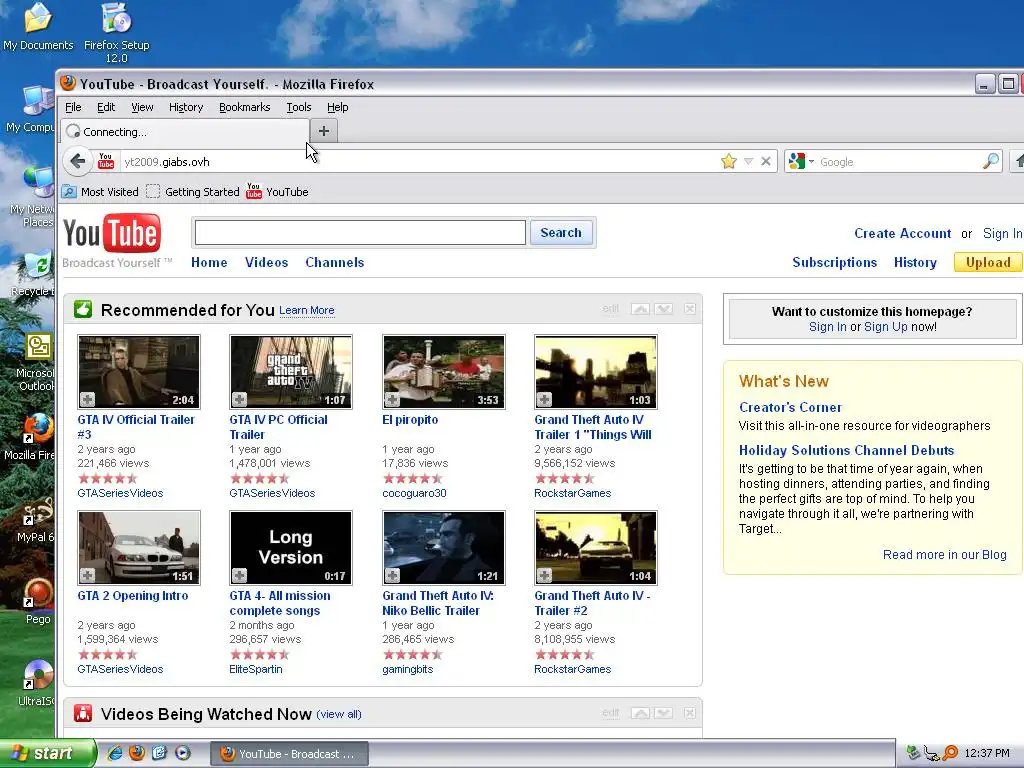Add GTA IV PC Official Trailer to queue
The width and height of the screenshot is (1024, 768).
(x=240, y=399)
